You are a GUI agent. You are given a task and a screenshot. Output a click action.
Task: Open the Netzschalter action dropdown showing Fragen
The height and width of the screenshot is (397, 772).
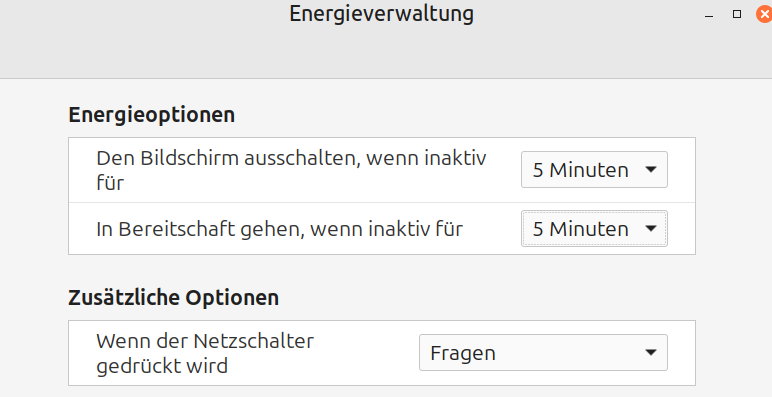pyautogui.click(x=543, y=353)
